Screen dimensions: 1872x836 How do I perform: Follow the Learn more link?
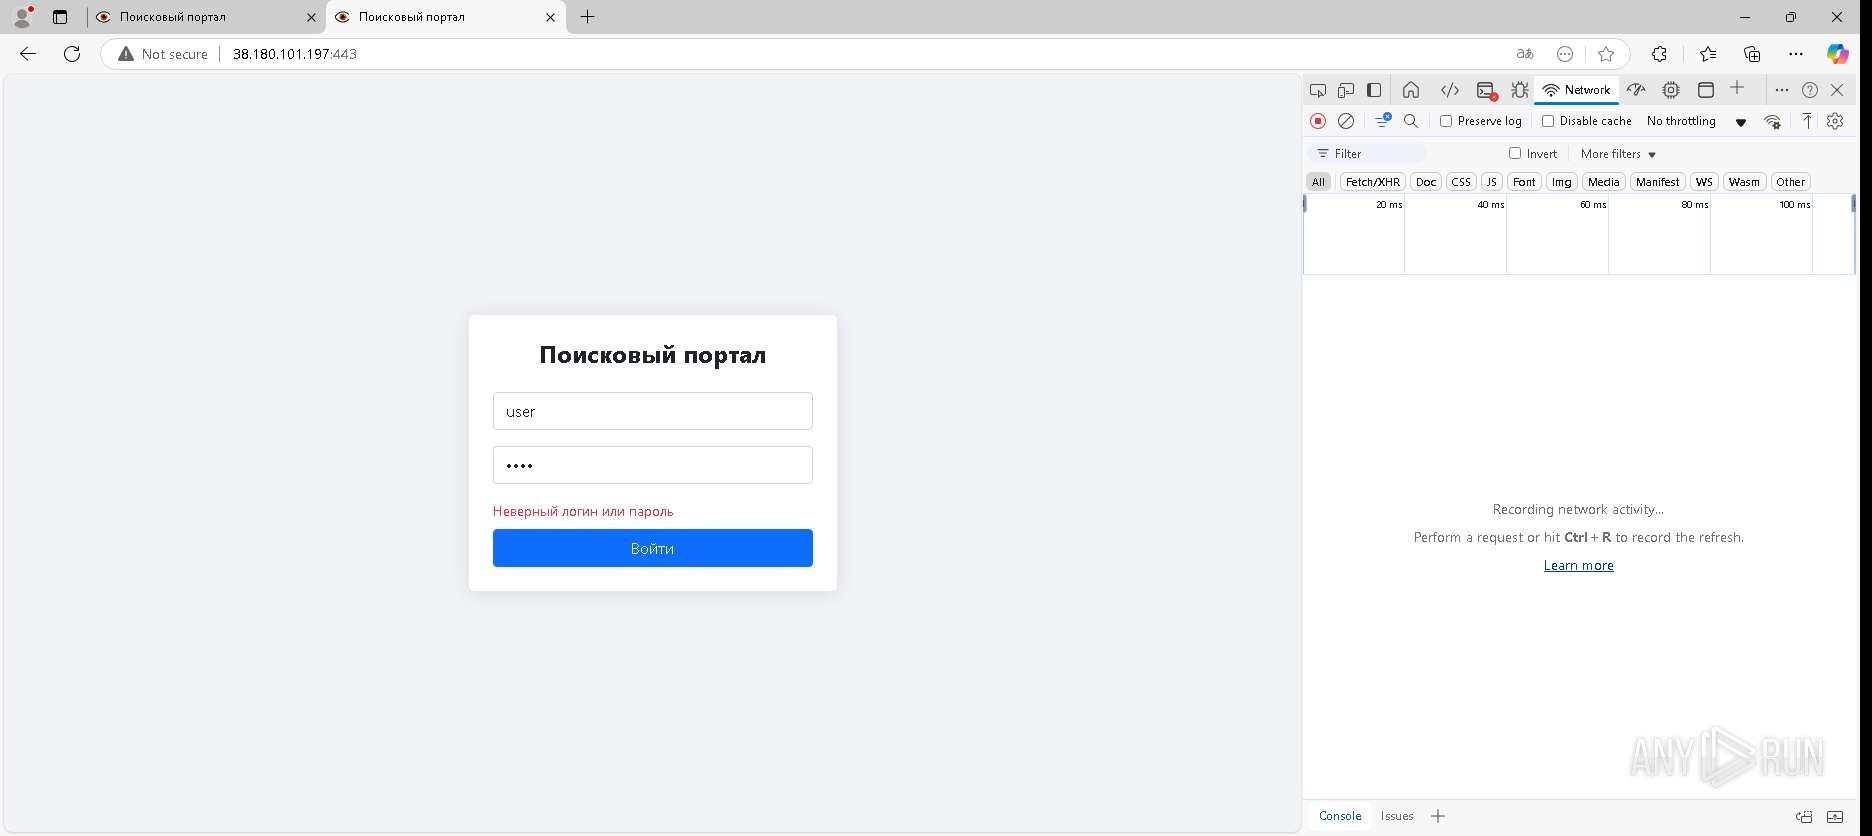[x=1578, y=565]
